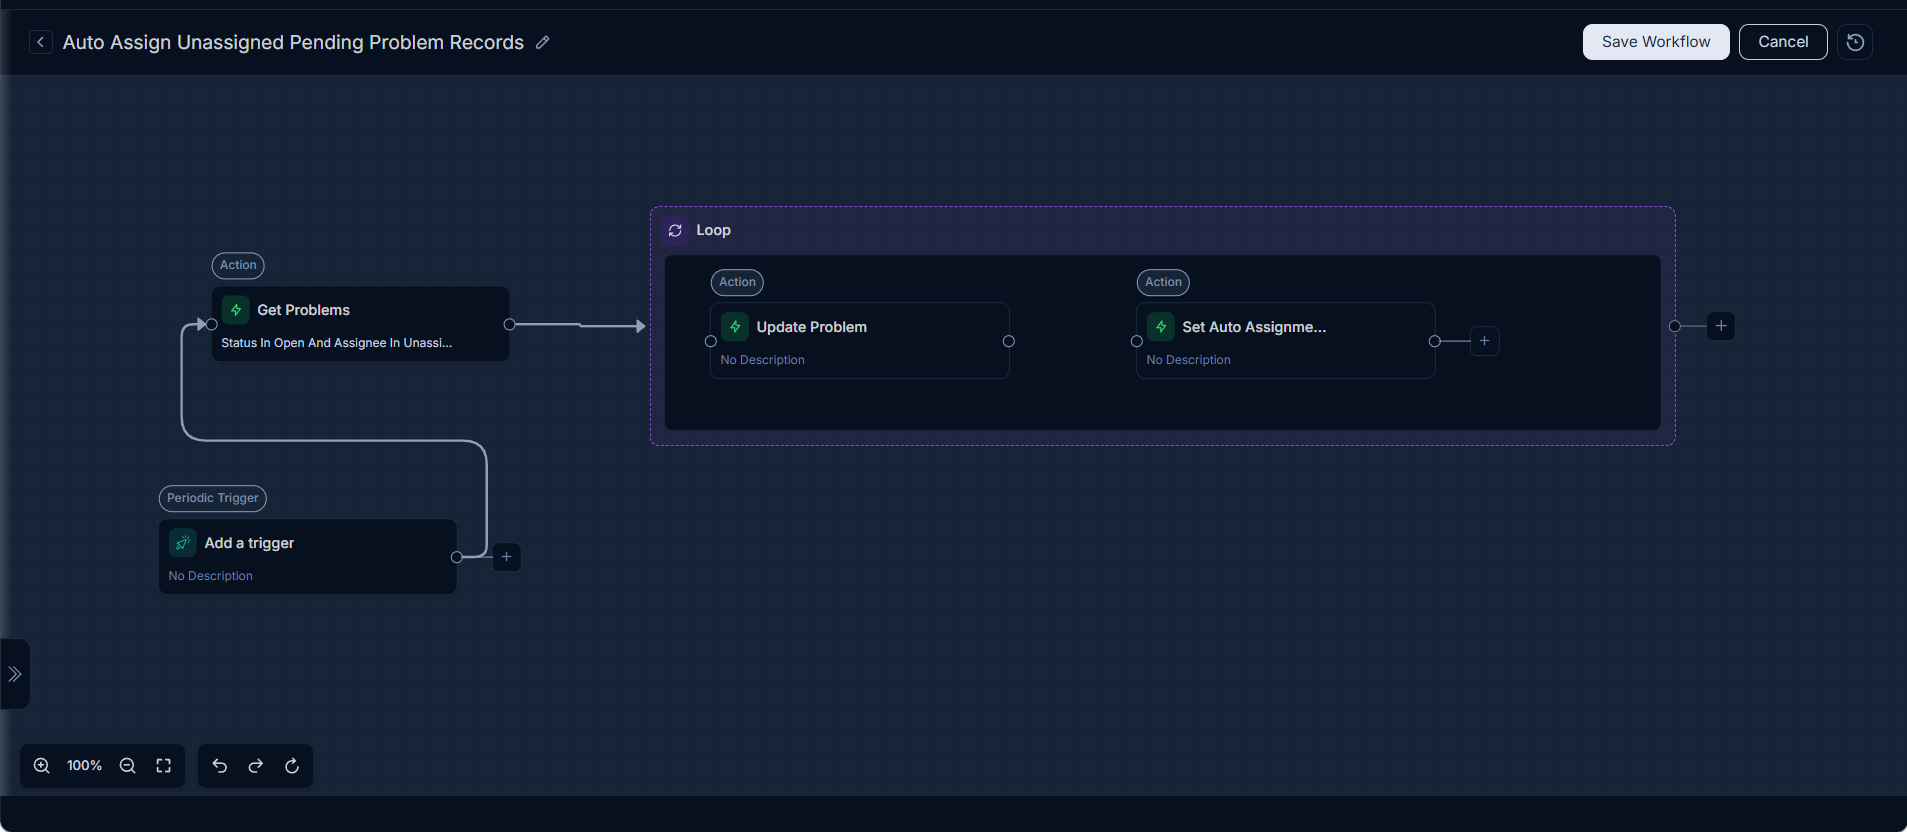The image size is (1907, 832).
Task: Fit workflow to screen
Action: coord(164,766)
